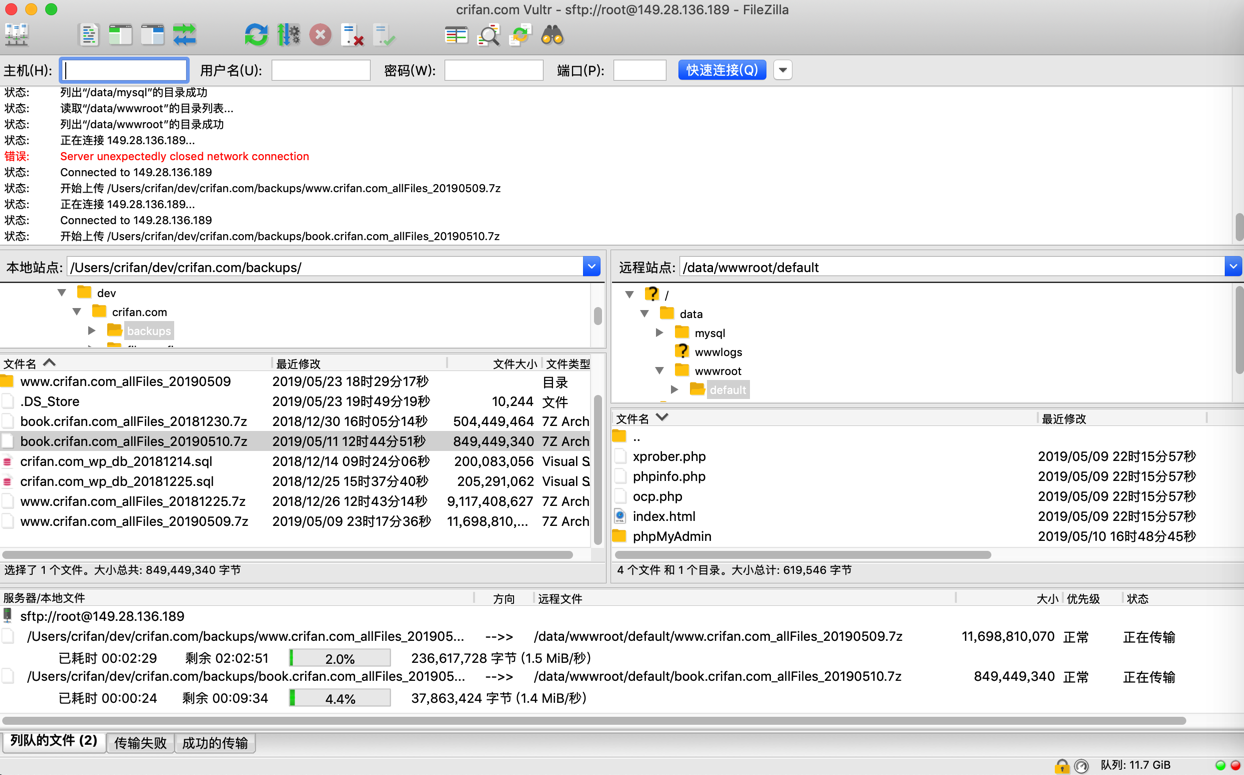Click the 快速连接(Q) button
Image resolution: width=1244 pixels, height=775 pixels.
point(722,70)
